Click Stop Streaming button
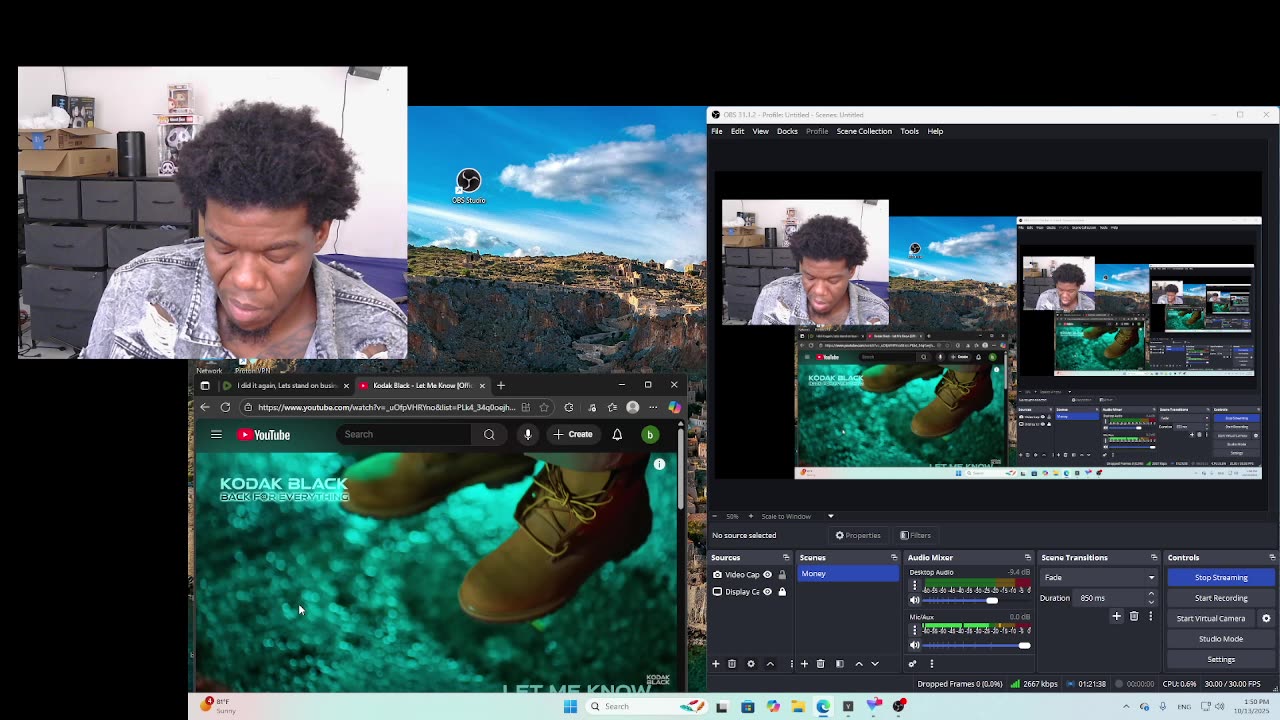This screenshot has width=1280, height=720. click(x=1221, y=577)
